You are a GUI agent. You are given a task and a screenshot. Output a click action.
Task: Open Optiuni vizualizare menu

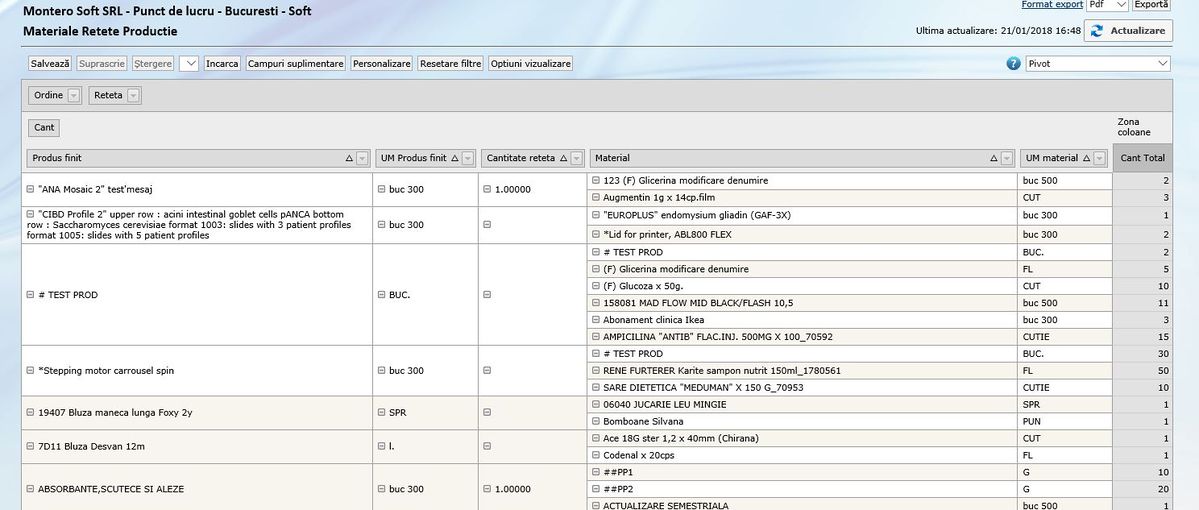click(530, 63)
